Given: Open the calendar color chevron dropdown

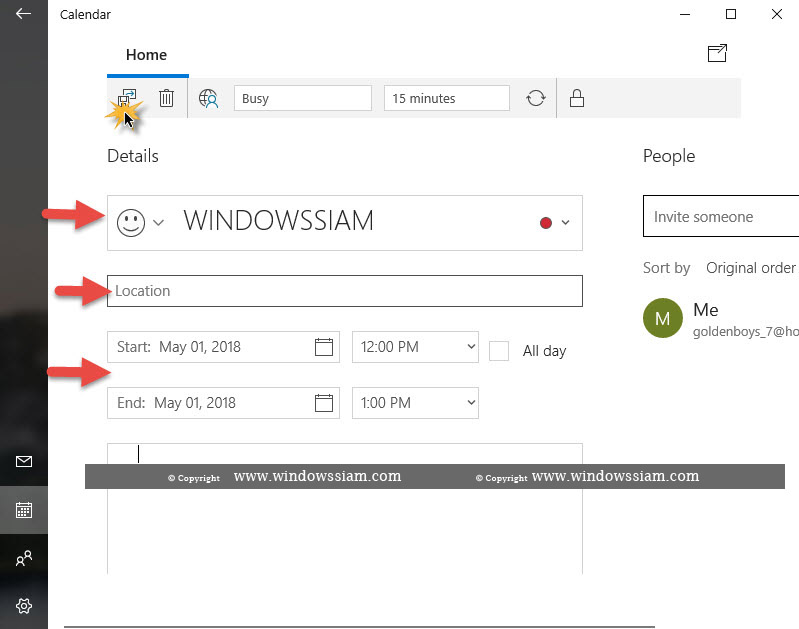Looking at the screenshot, I should 565,222.
